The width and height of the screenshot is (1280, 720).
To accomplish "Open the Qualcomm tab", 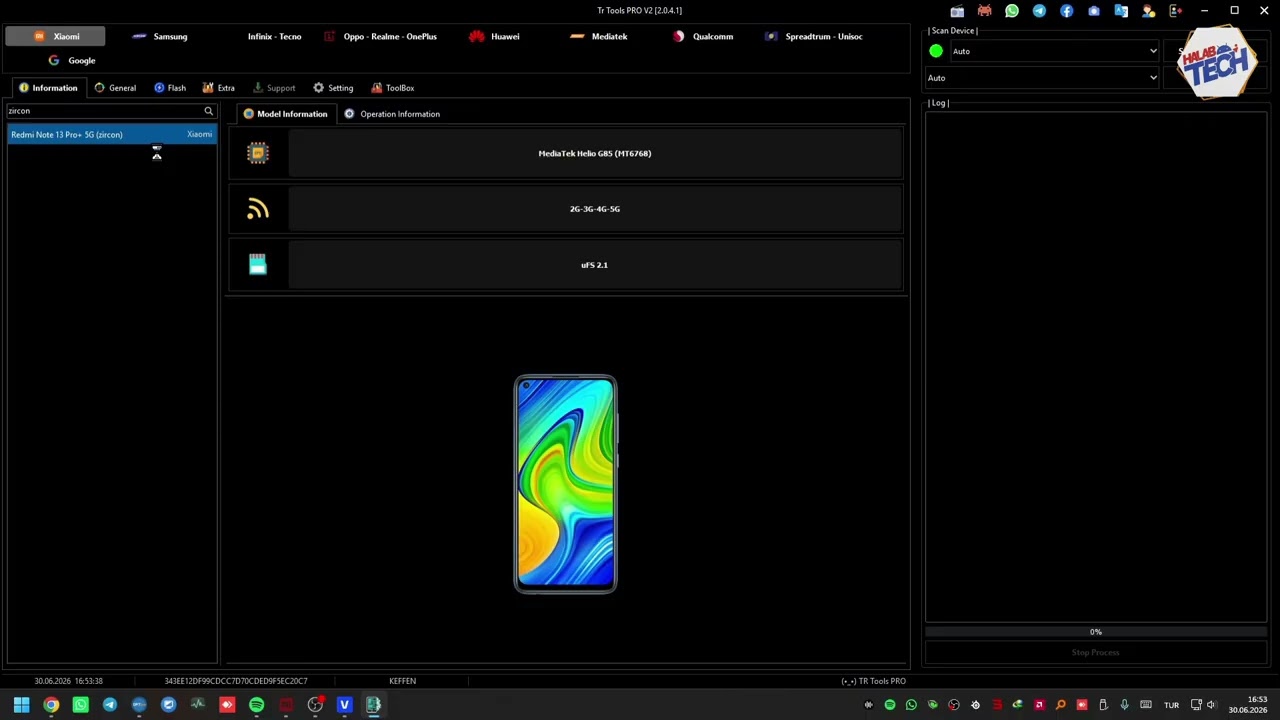I will 703,36.
